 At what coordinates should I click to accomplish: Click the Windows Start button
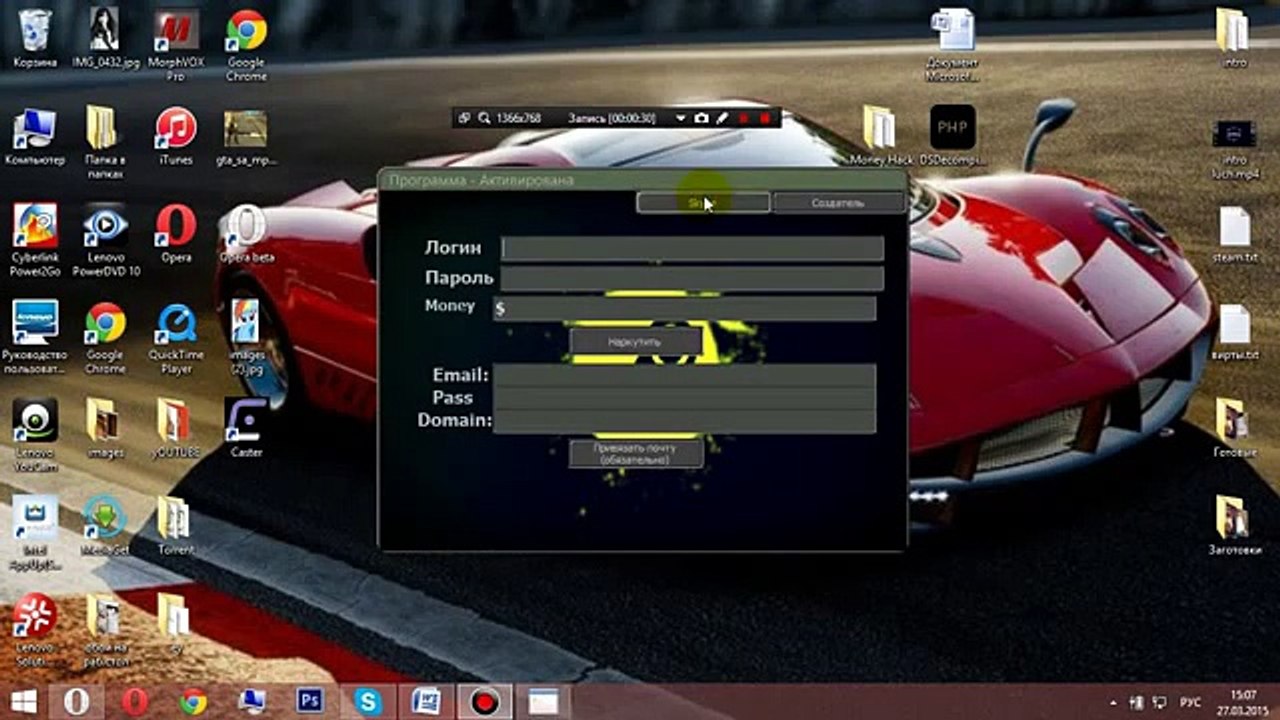click(24, 701)
